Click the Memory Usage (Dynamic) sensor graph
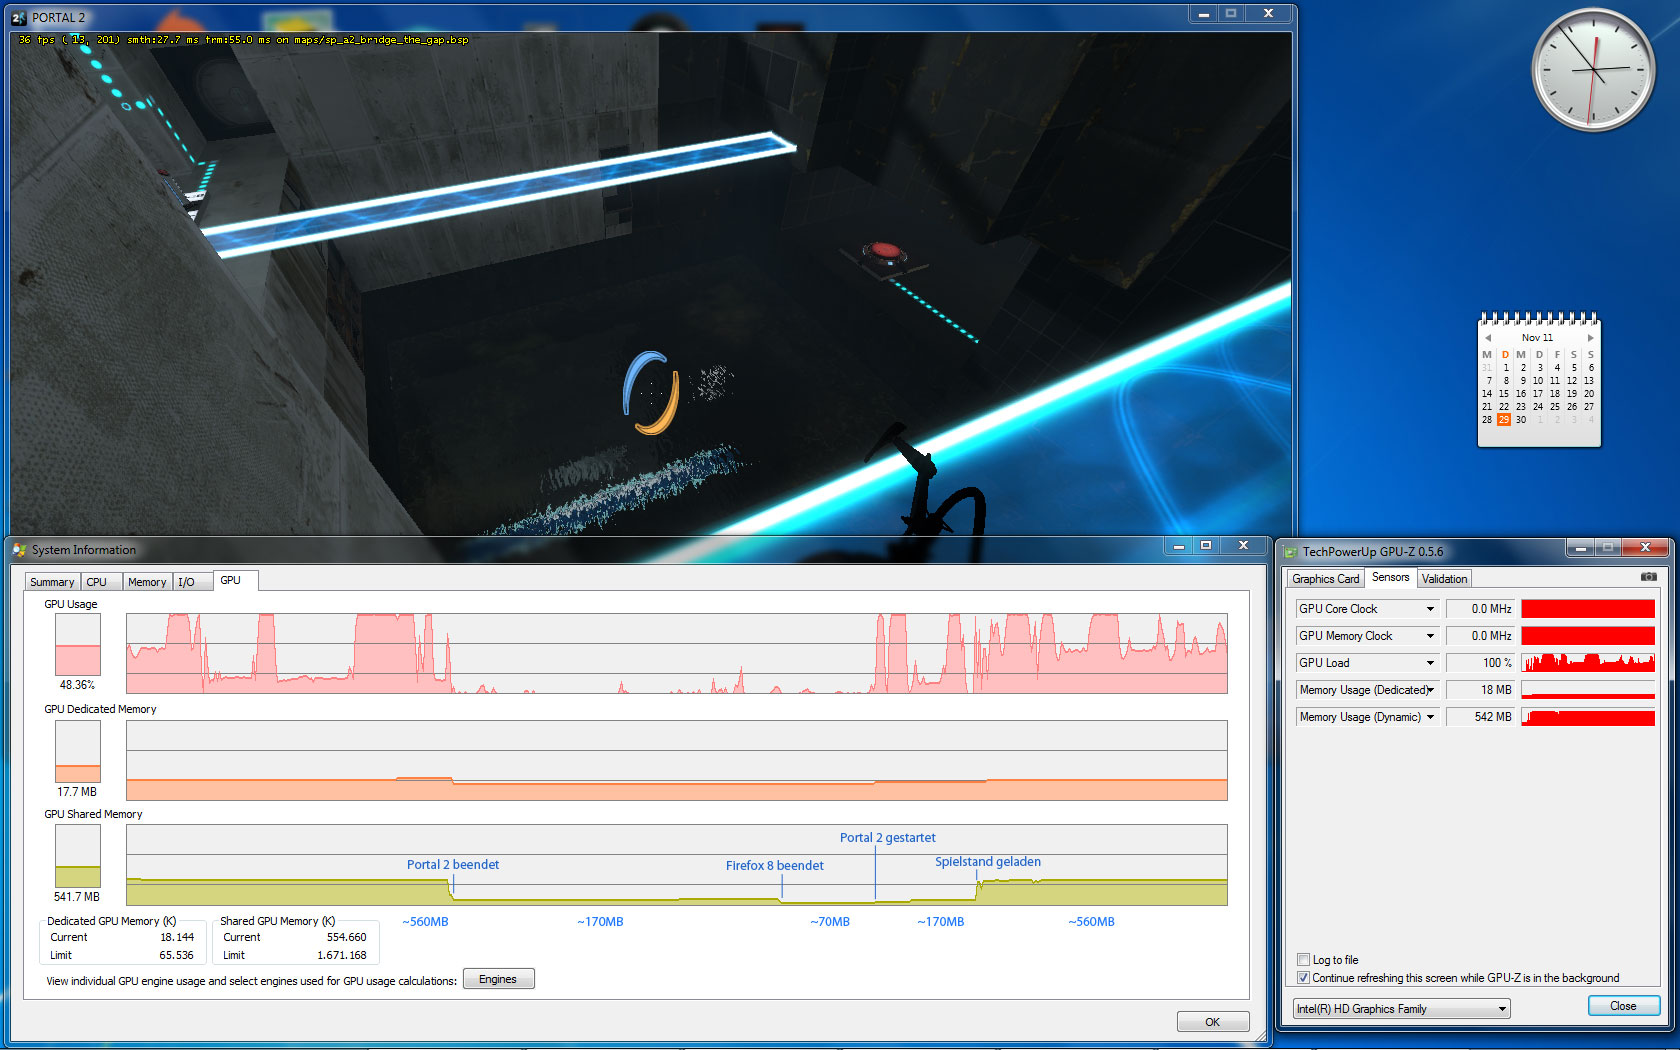 (x=1588, y=717)
